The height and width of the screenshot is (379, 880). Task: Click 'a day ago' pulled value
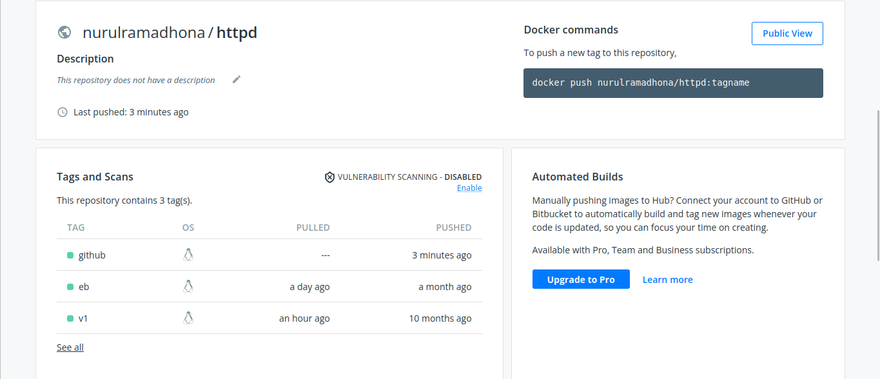tap(310, 287)
